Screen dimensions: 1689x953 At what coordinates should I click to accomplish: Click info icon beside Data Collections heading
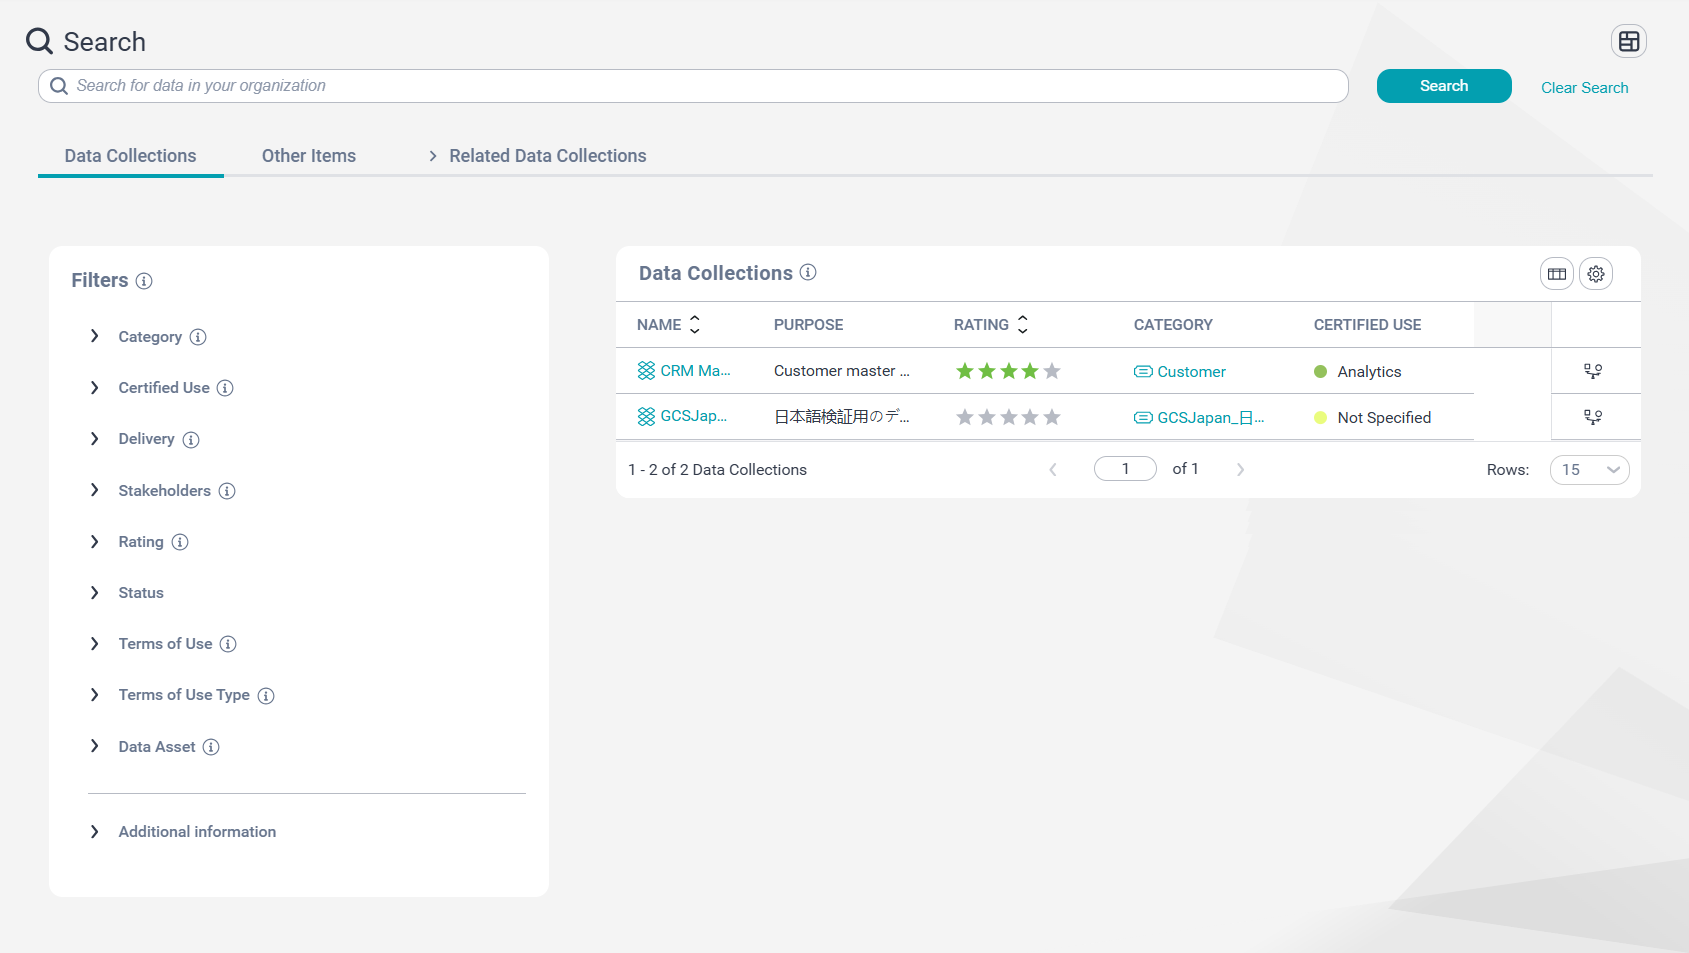click(x=808, y=272)
